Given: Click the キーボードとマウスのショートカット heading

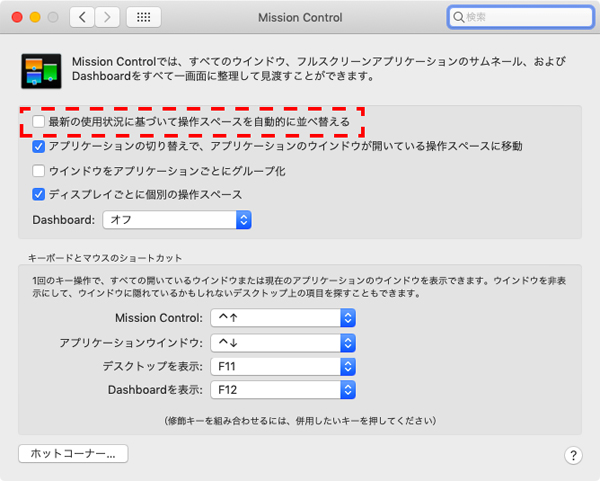Looking at the screenshot, I should 105,258.
